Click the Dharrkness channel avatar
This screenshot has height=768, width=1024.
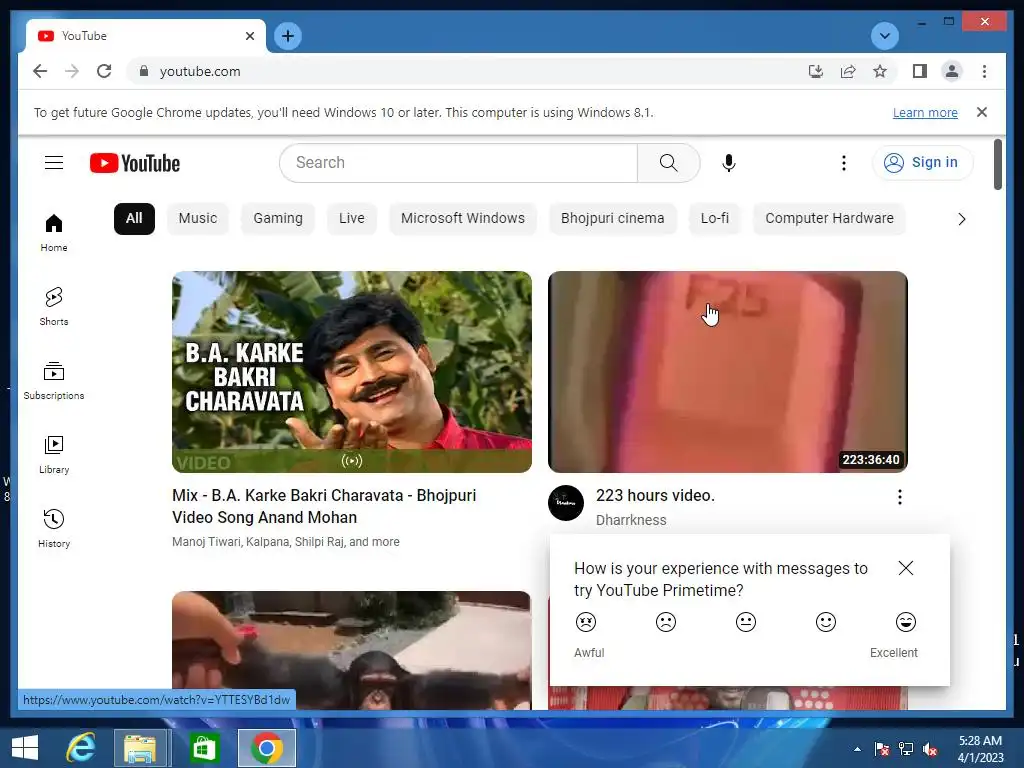566,502
